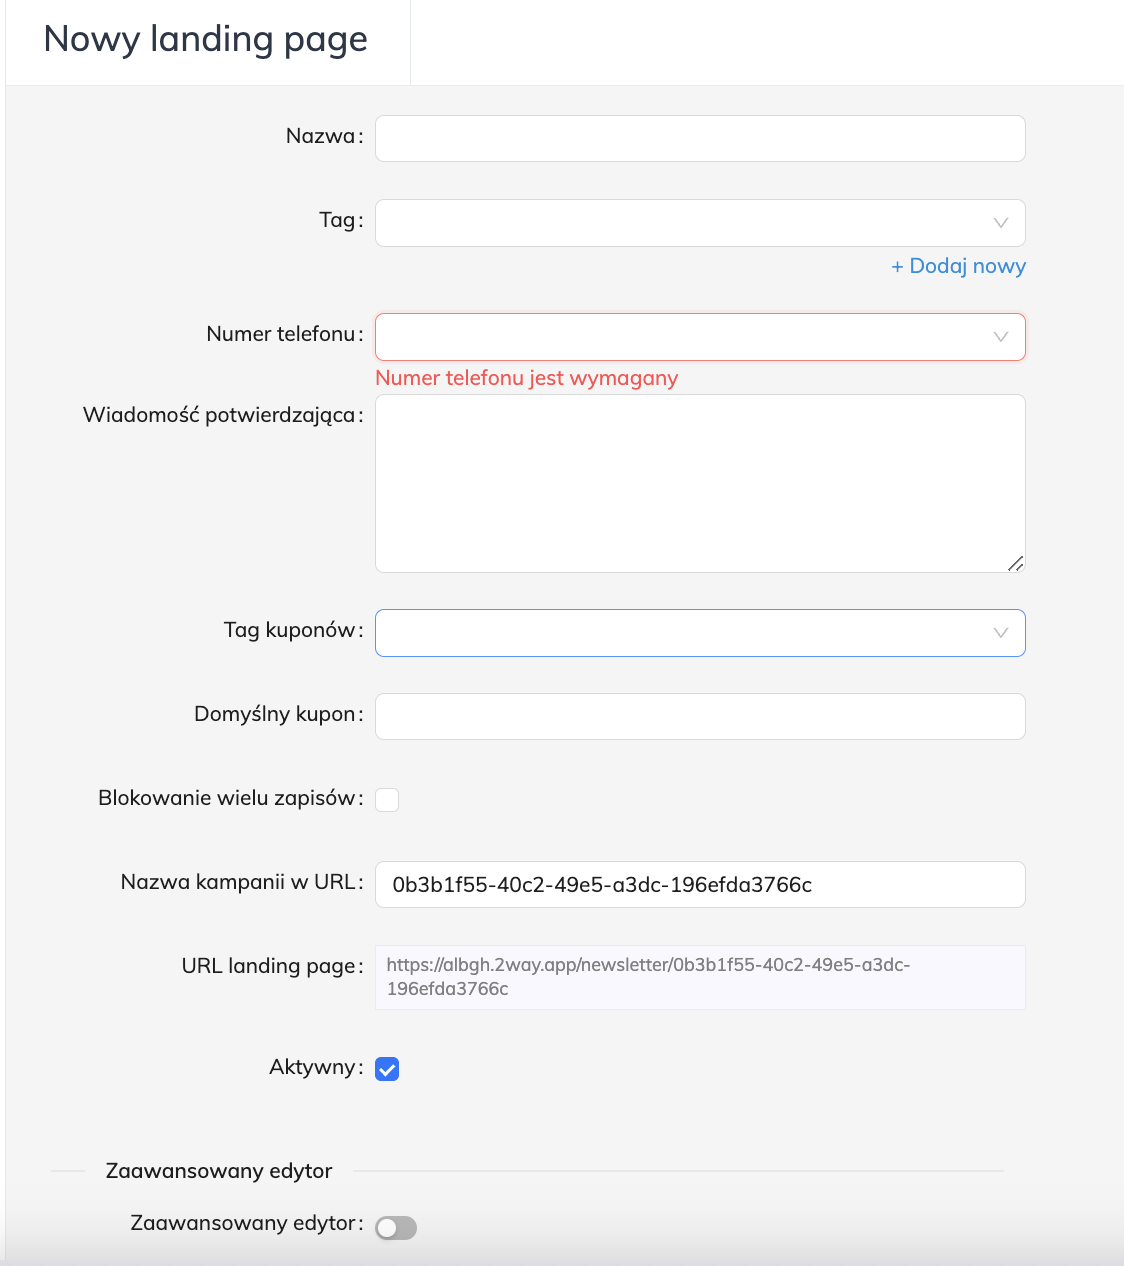Image resolution: width=1124 pixels, height=1266 pixels.
Task: Expand the Numer telefonu select box
Action: pyautogui.click(x=680, y=337)
